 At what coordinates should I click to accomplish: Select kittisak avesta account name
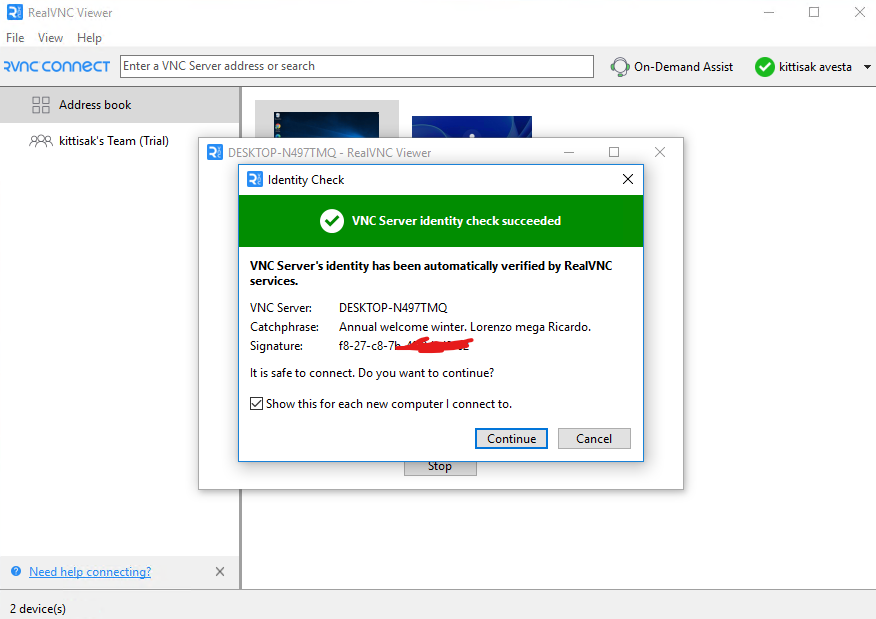pos(815,67)
